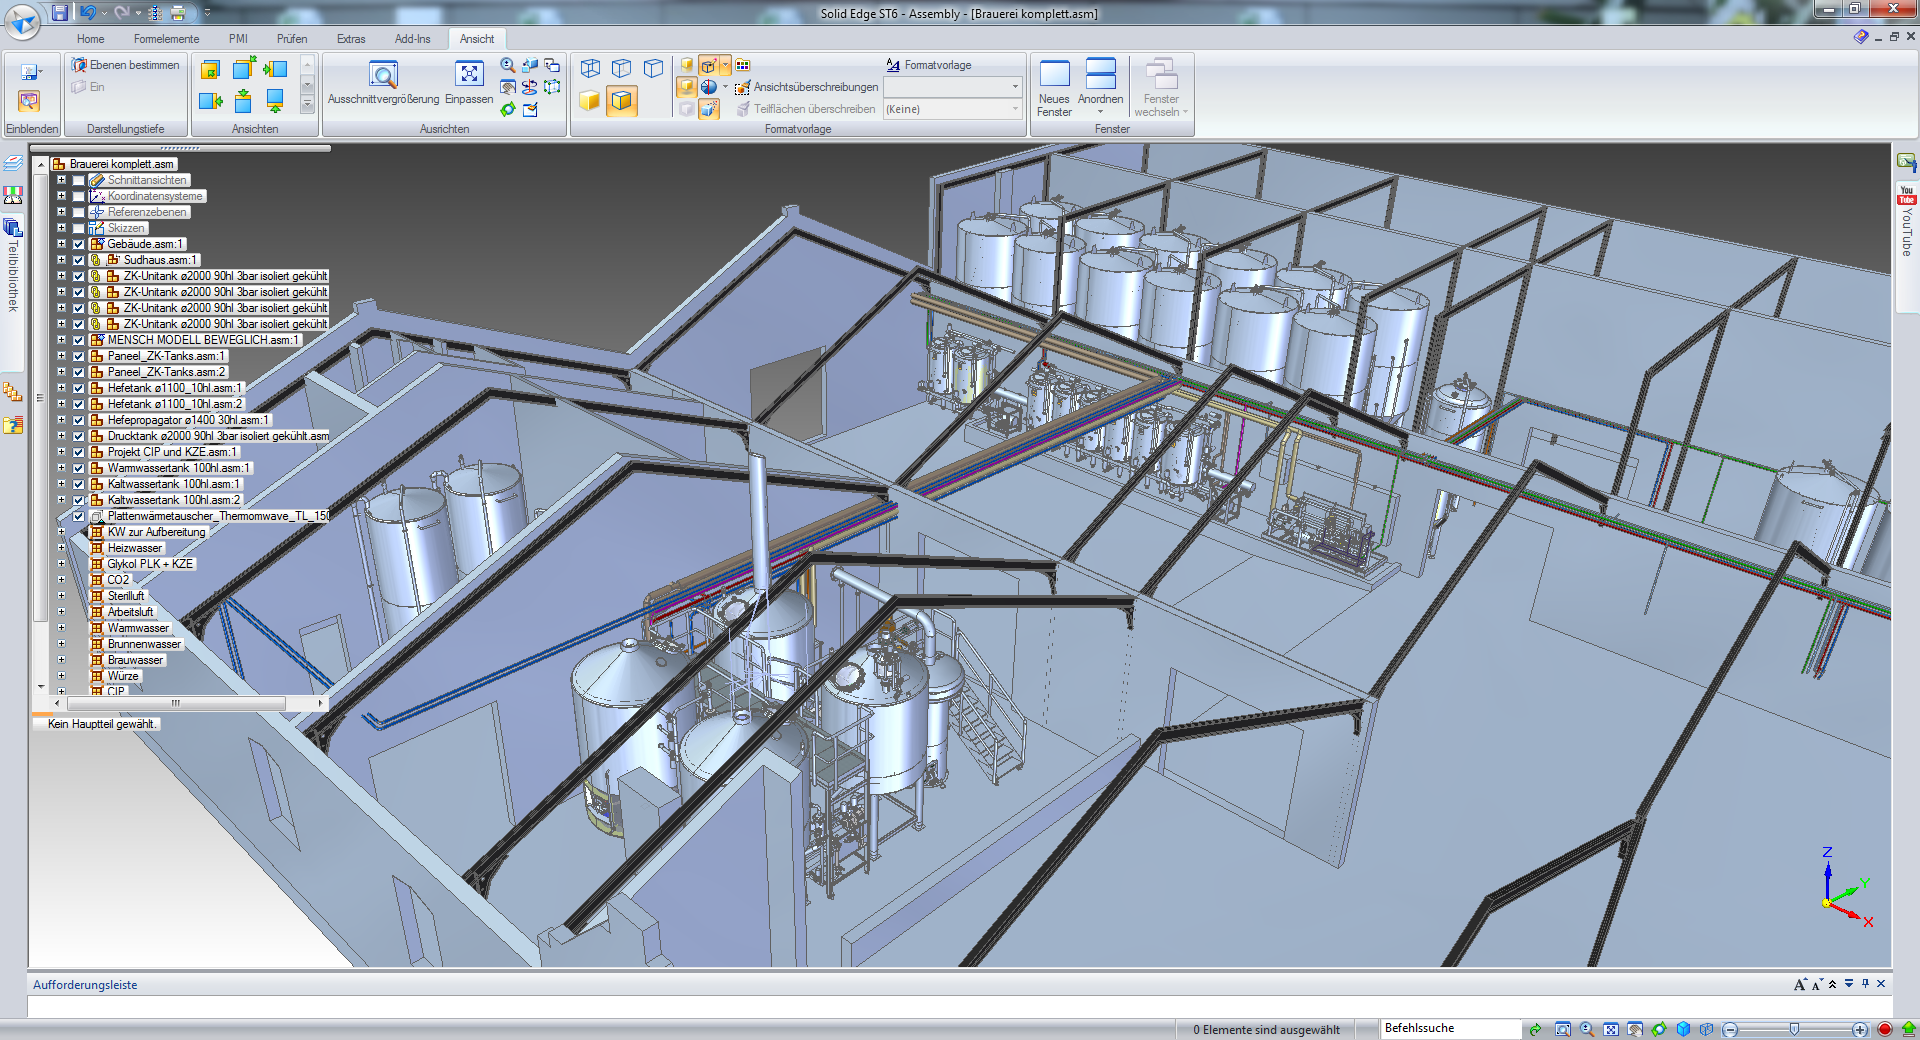The width and height of the screenshot is (1920, 1040).
Task: Toggle Hefepropagator ø1400 30hl checkbox
Action: coord(79,420)
